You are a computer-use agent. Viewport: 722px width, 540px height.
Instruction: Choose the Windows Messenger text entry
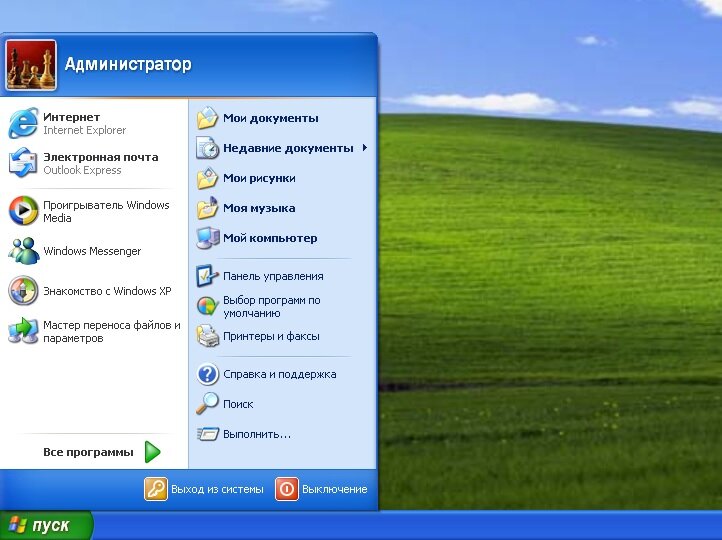coord(92,251)
